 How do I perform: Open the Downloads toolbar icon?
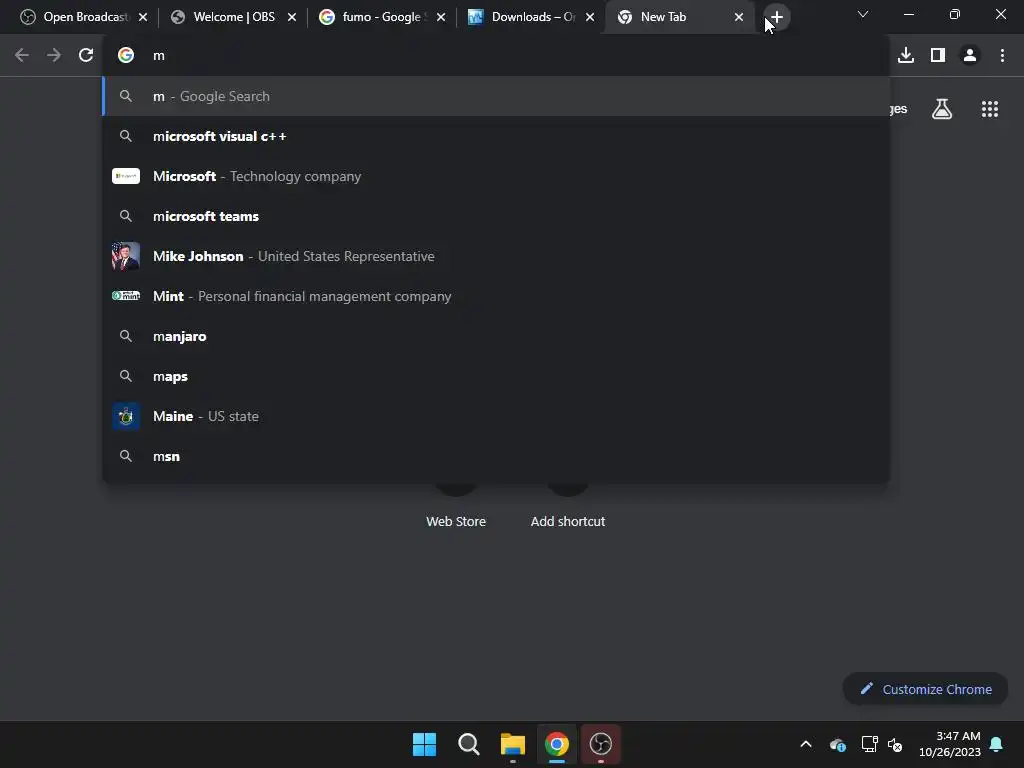[x=906, y=56]
